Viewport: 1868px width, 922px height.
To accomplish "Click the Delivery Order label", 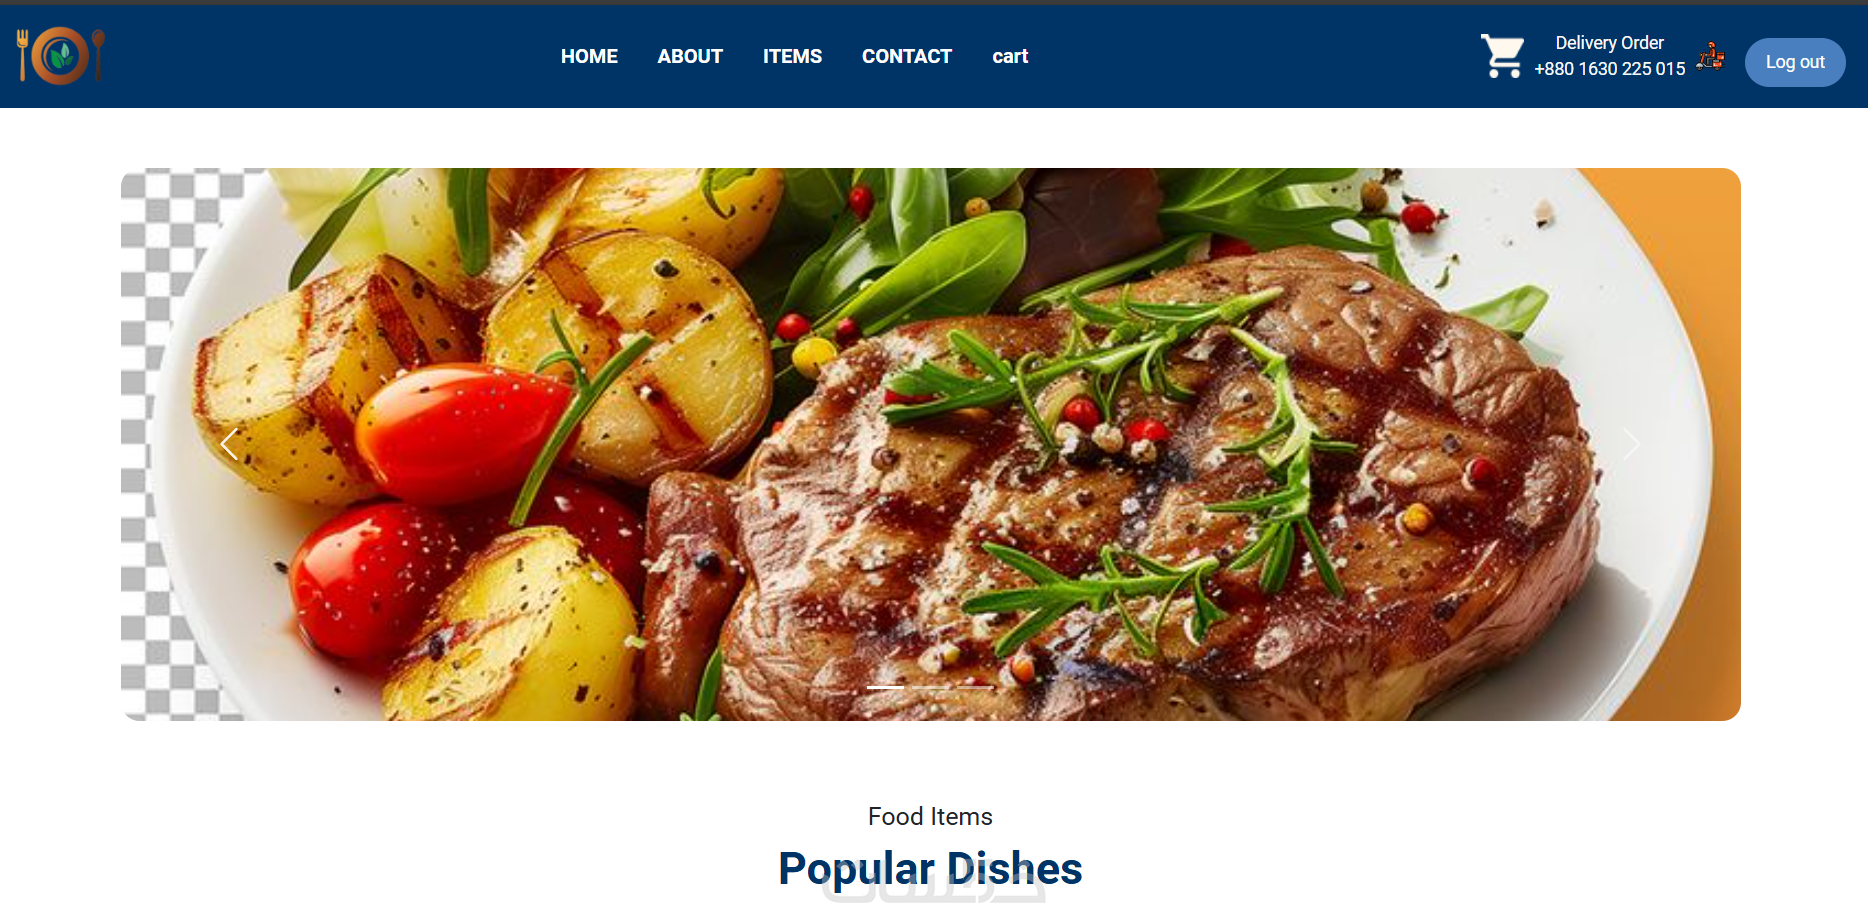I will pyautogui.click(x=1610, y=43).
